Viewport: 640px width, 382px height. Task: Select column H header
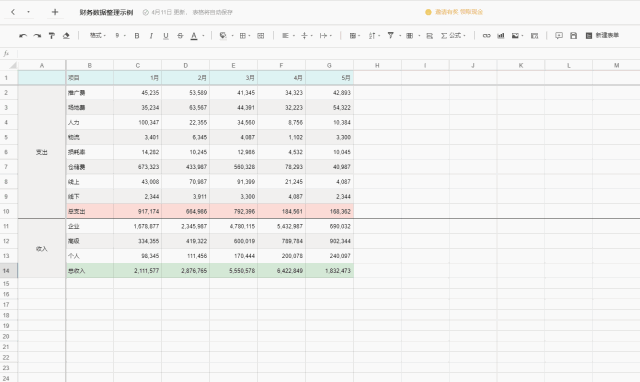pos(377,65)
